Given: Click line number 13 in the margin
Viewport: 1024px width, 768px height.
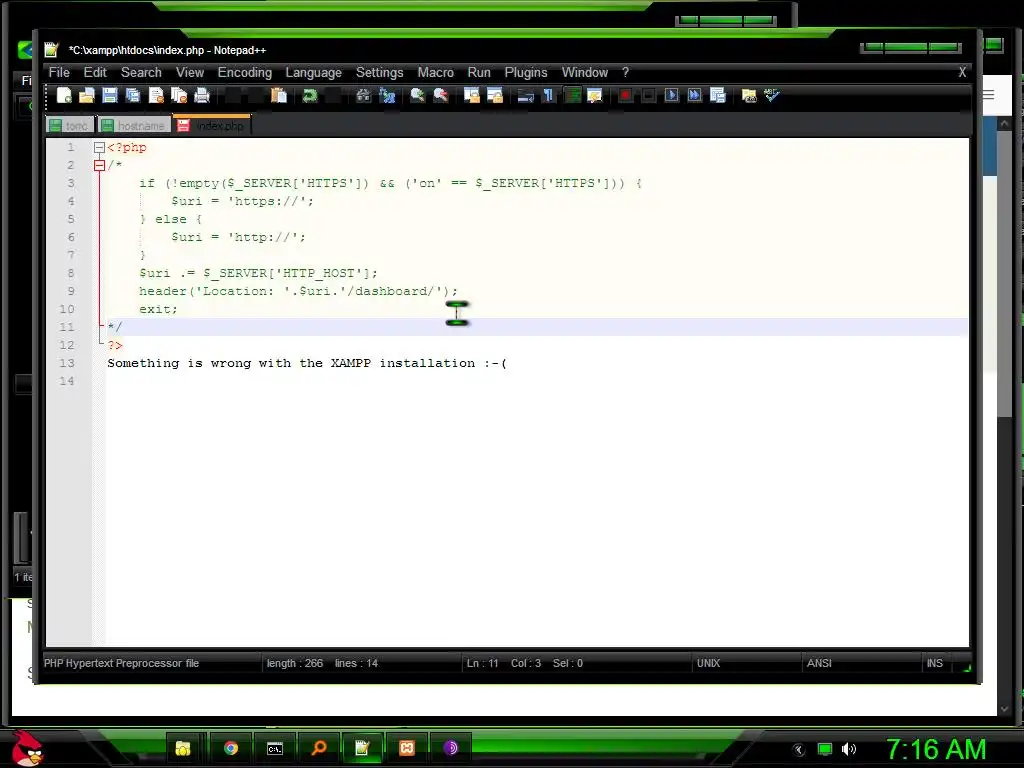Looking at the screenshot, I should coord(67,363).
